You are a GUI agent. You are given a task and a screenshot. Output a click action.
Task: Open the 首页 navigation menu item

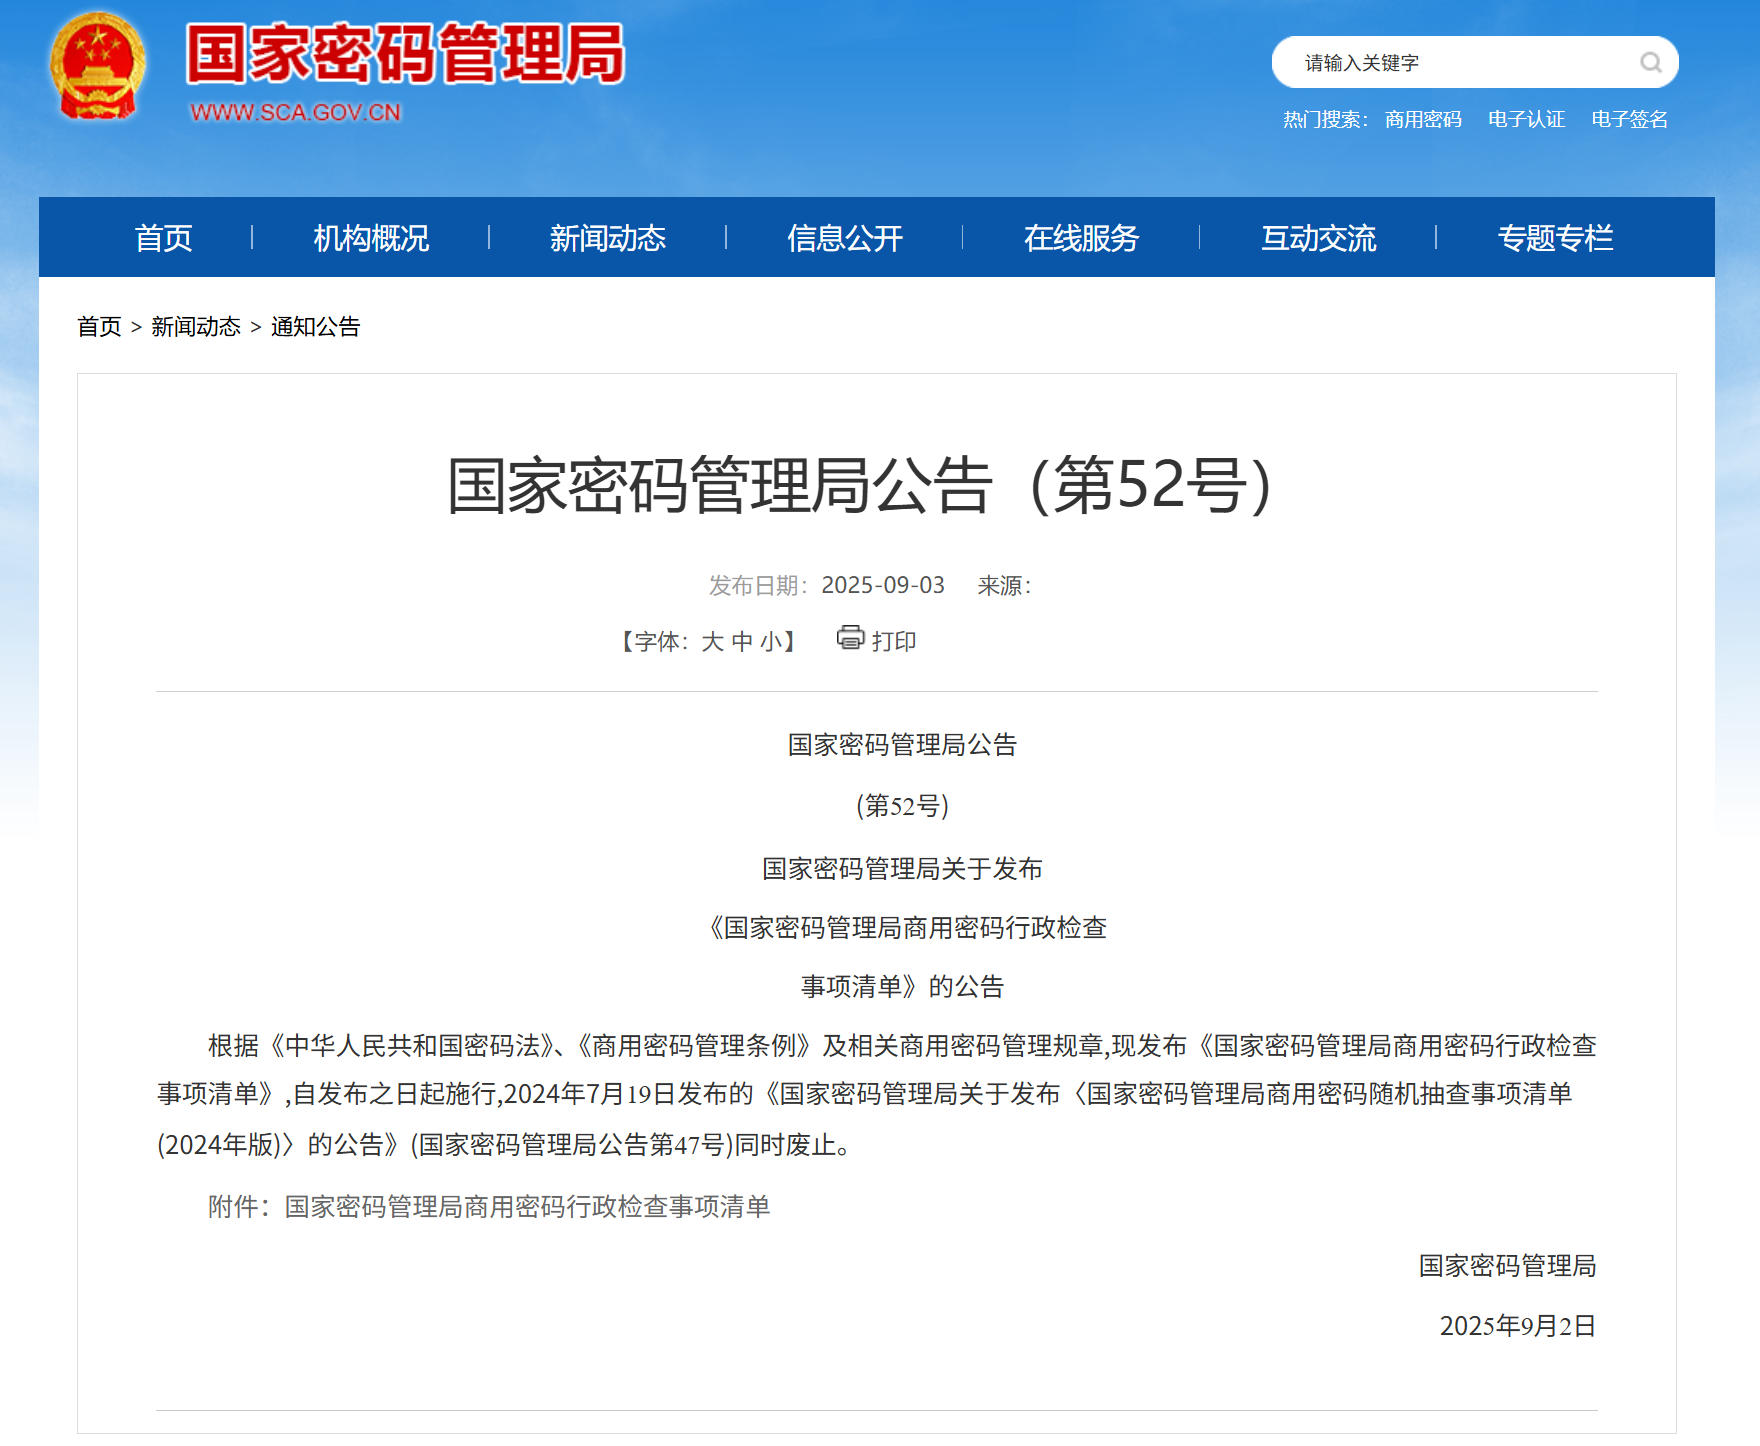click(163, 238)
